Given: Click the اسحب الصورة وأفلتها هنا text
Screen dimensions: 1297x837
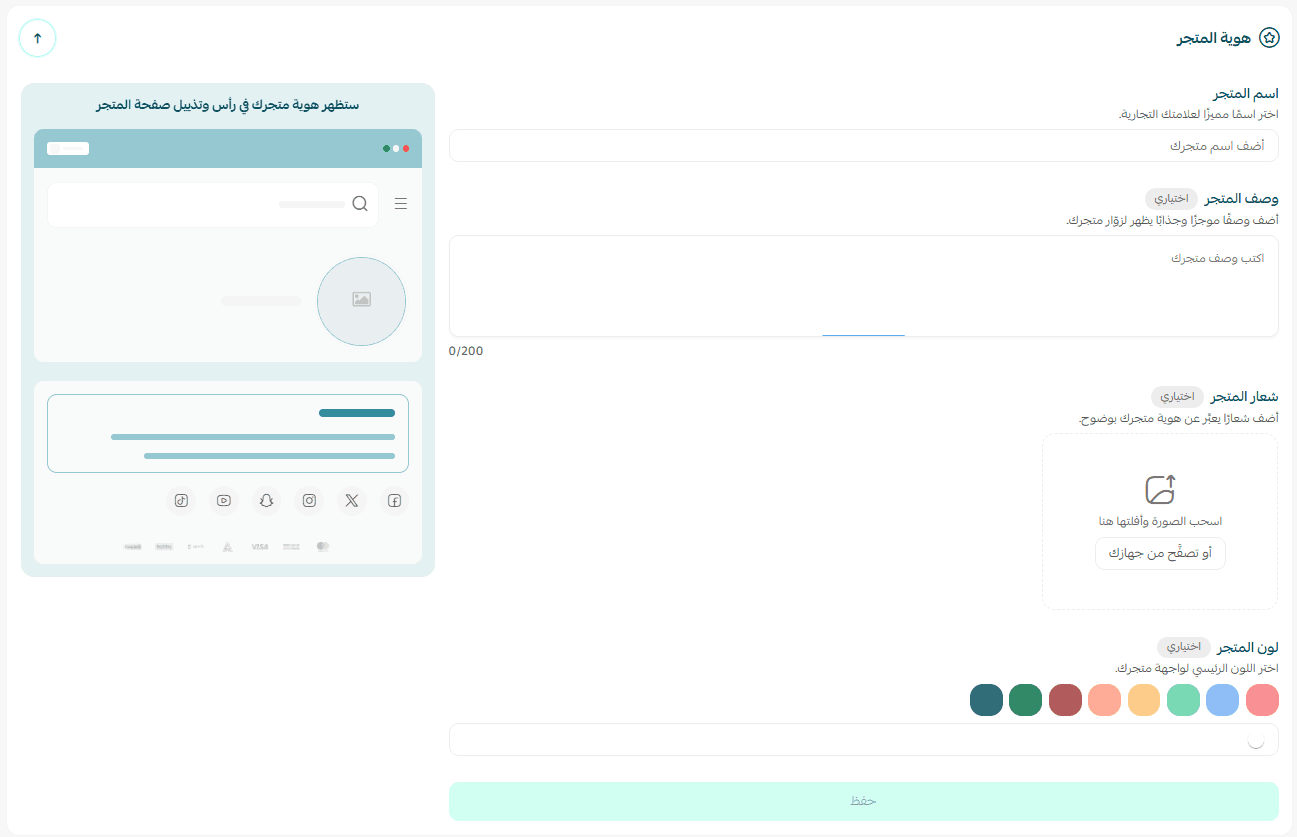Looking at the screenshot, I should click(x=1160, y=521).
